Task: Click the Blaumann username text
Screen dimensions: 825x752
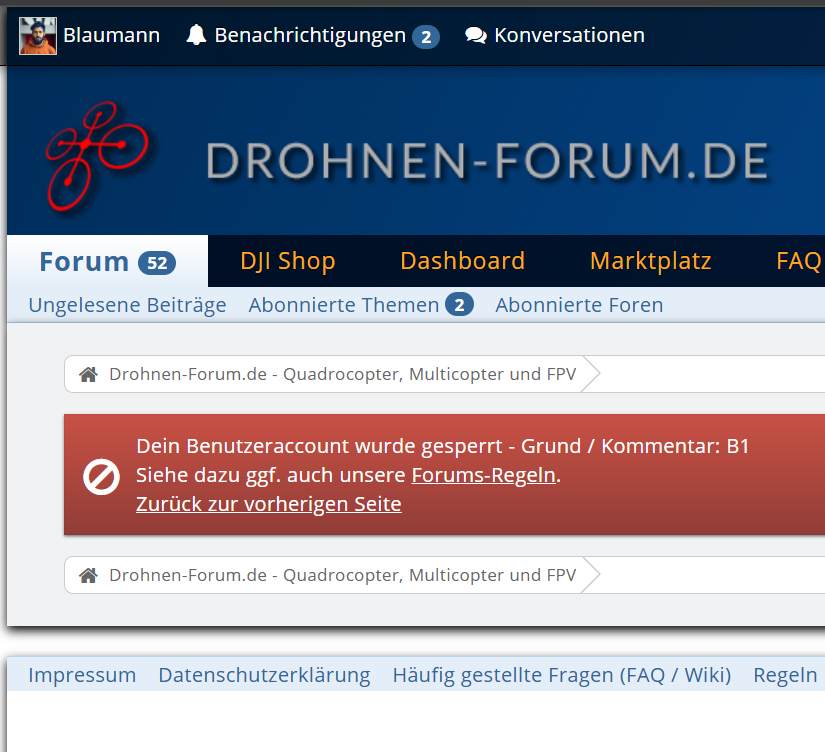Action: click(x=111, y=34)
